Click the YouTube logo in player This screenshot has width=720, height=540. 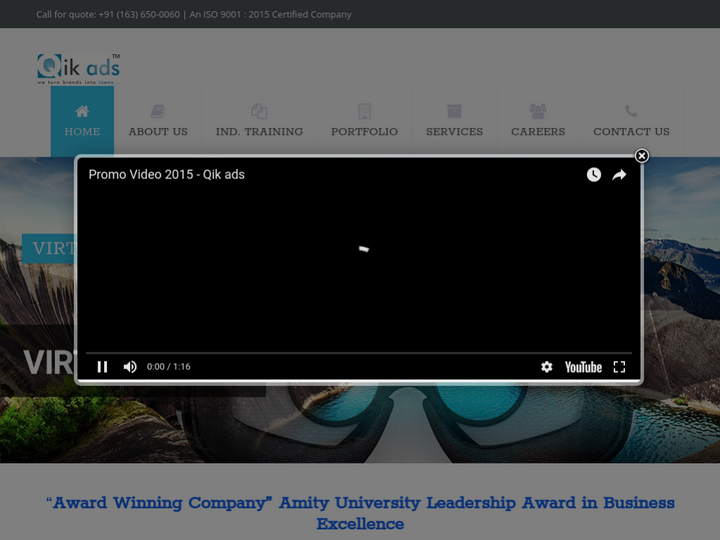(583, 367)
